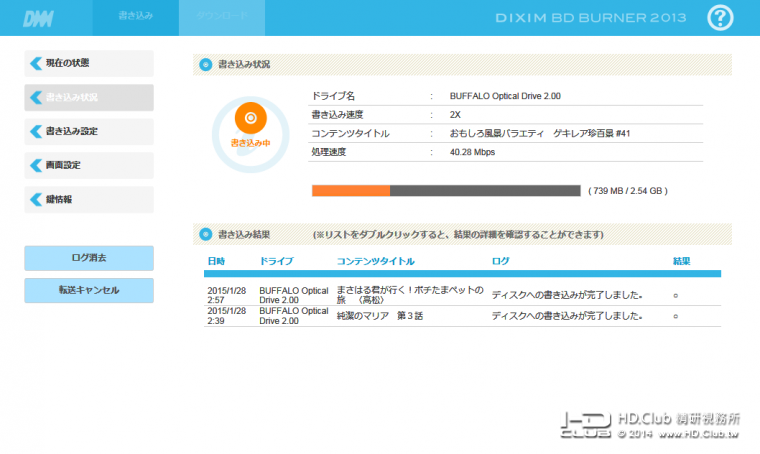Click the 結果 column header
The height and width of the screenshot is (454, 760).
click(681, 261)
